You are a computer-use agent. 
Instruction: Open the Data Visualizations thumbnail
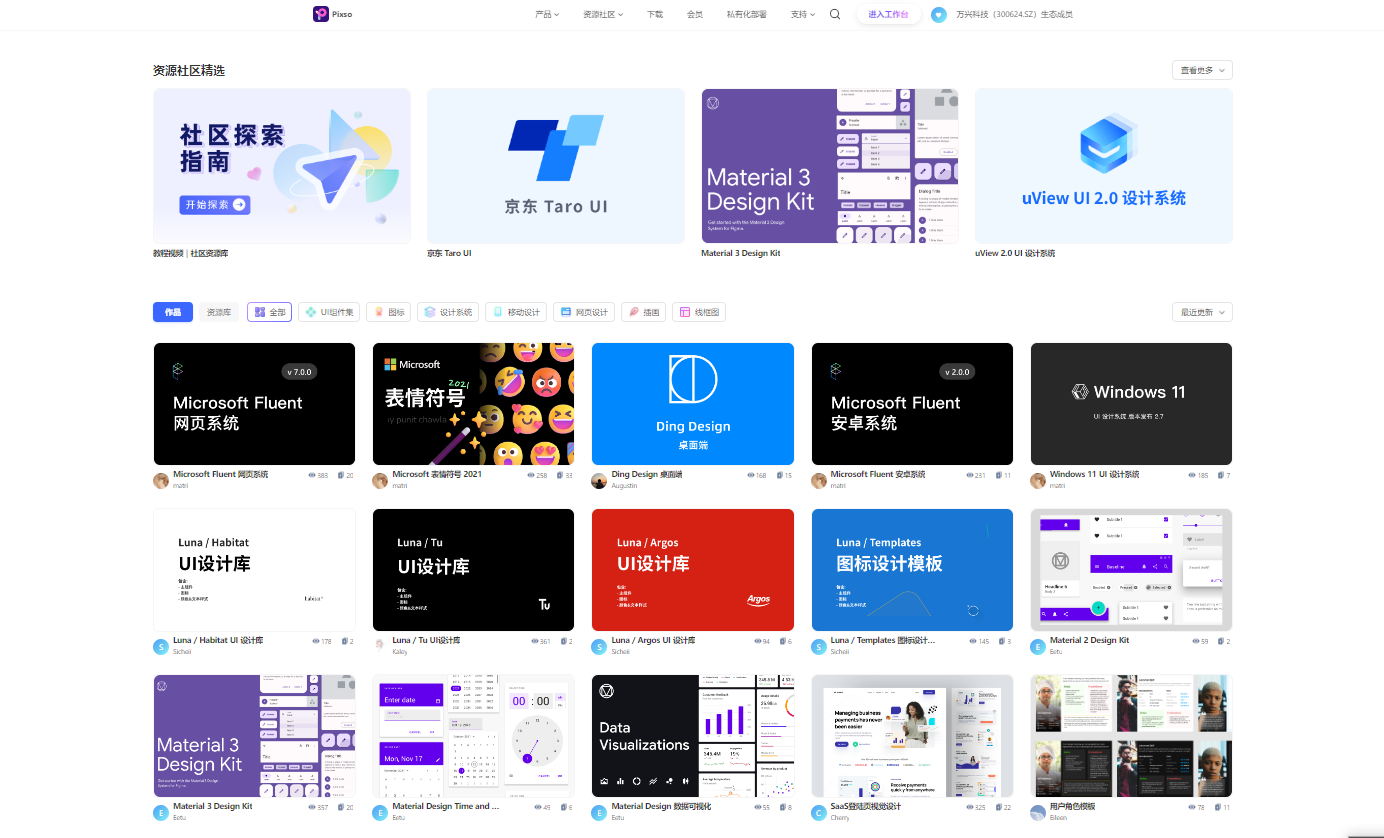693,736
